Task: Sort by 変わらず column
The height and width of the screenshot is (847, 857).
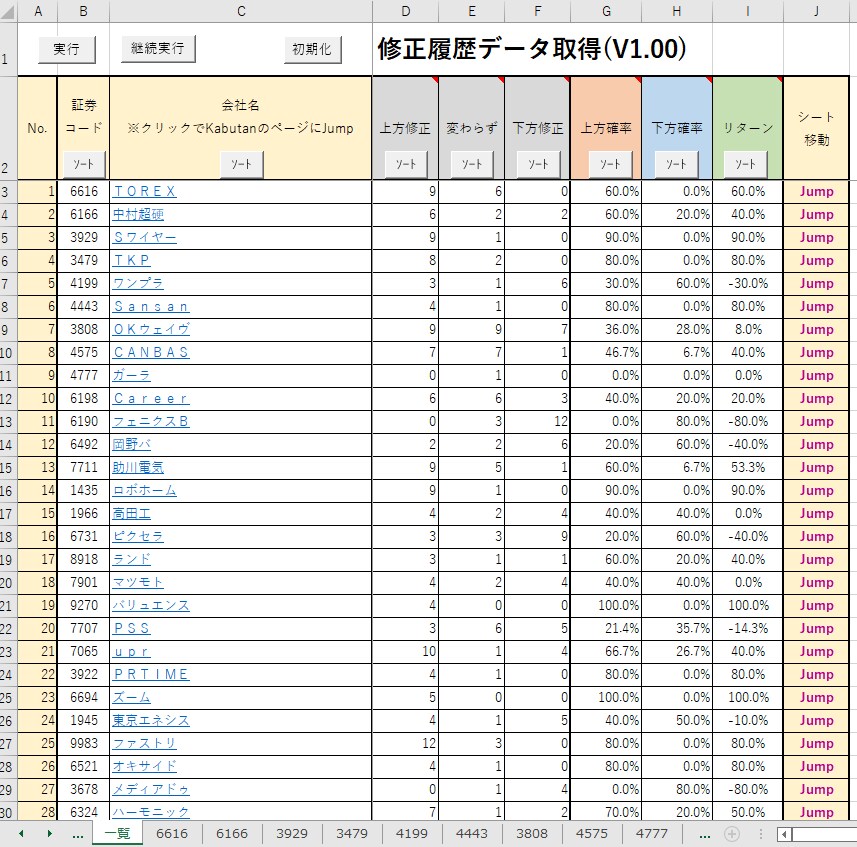Action: click(x=471, y=164)
